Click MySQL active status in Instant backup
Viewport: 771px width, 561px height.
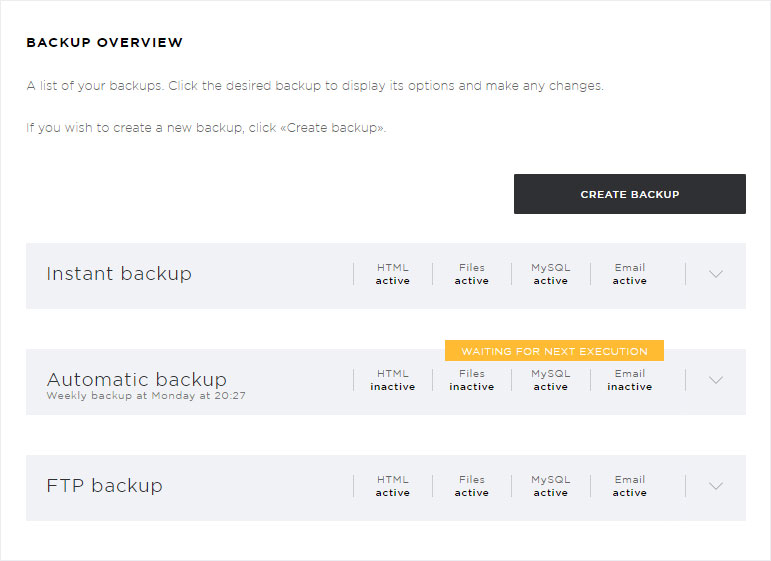point(551,274)
